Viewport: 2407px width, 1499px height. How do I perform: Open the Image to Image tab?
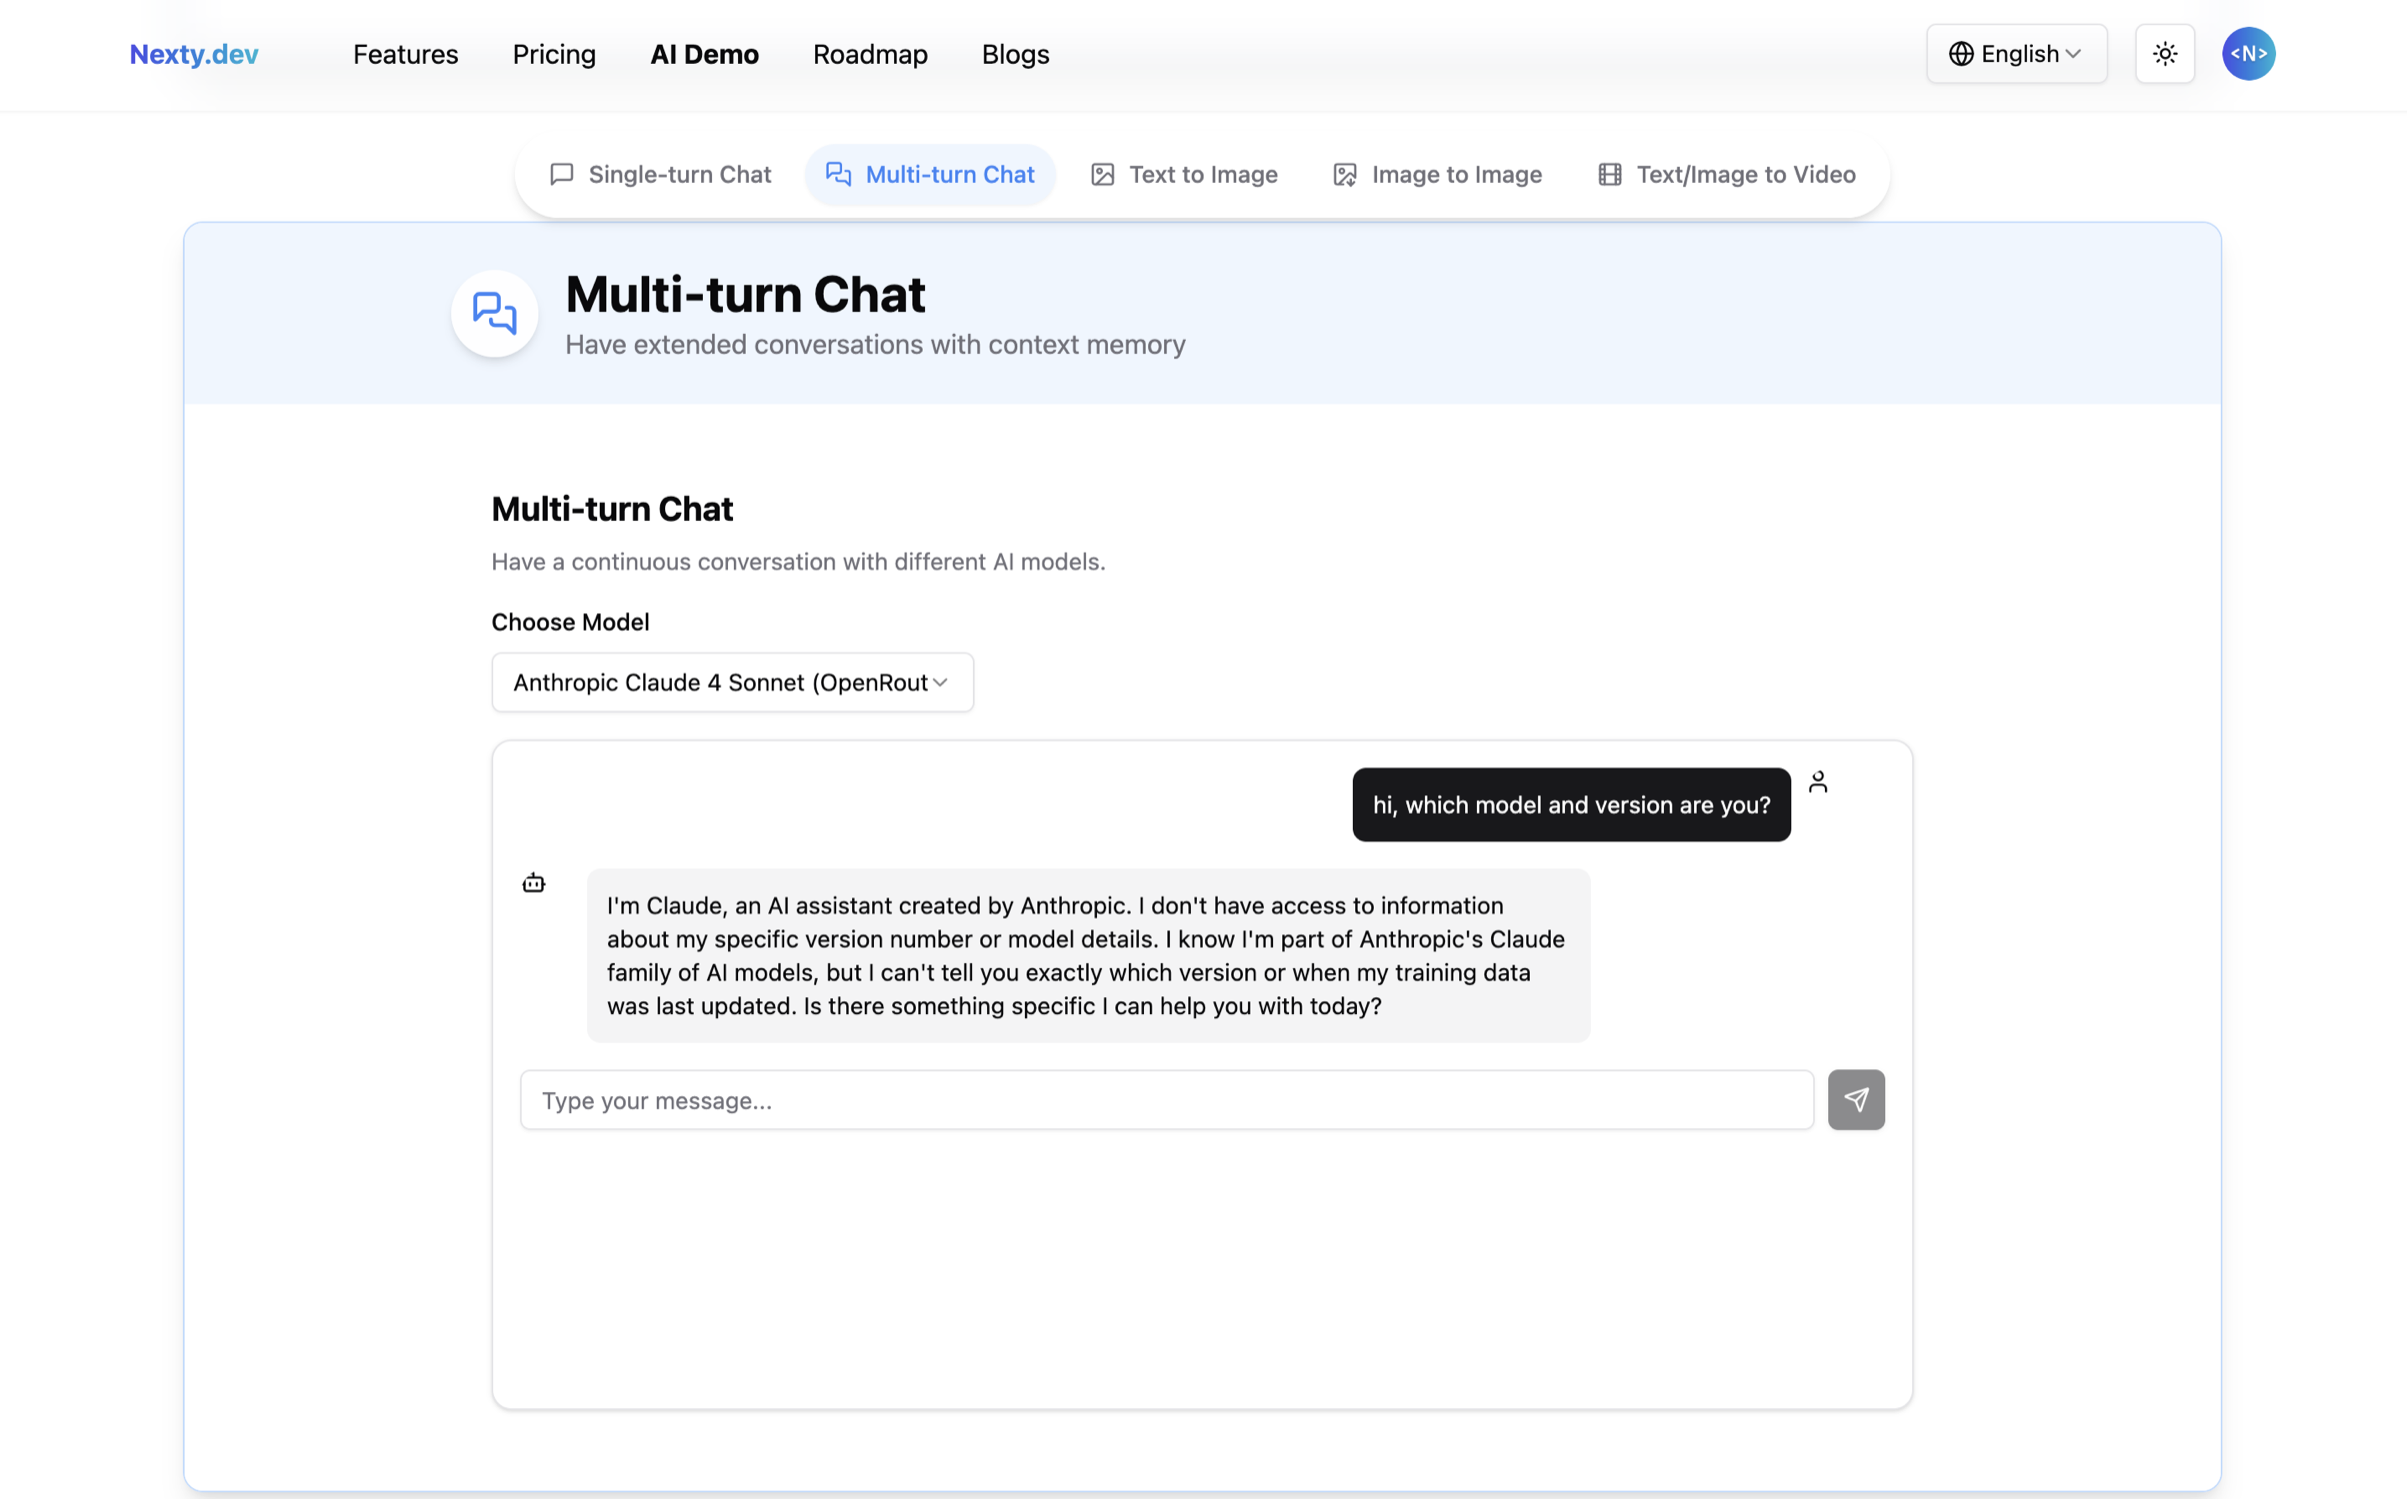click(x=1436, y=174)
